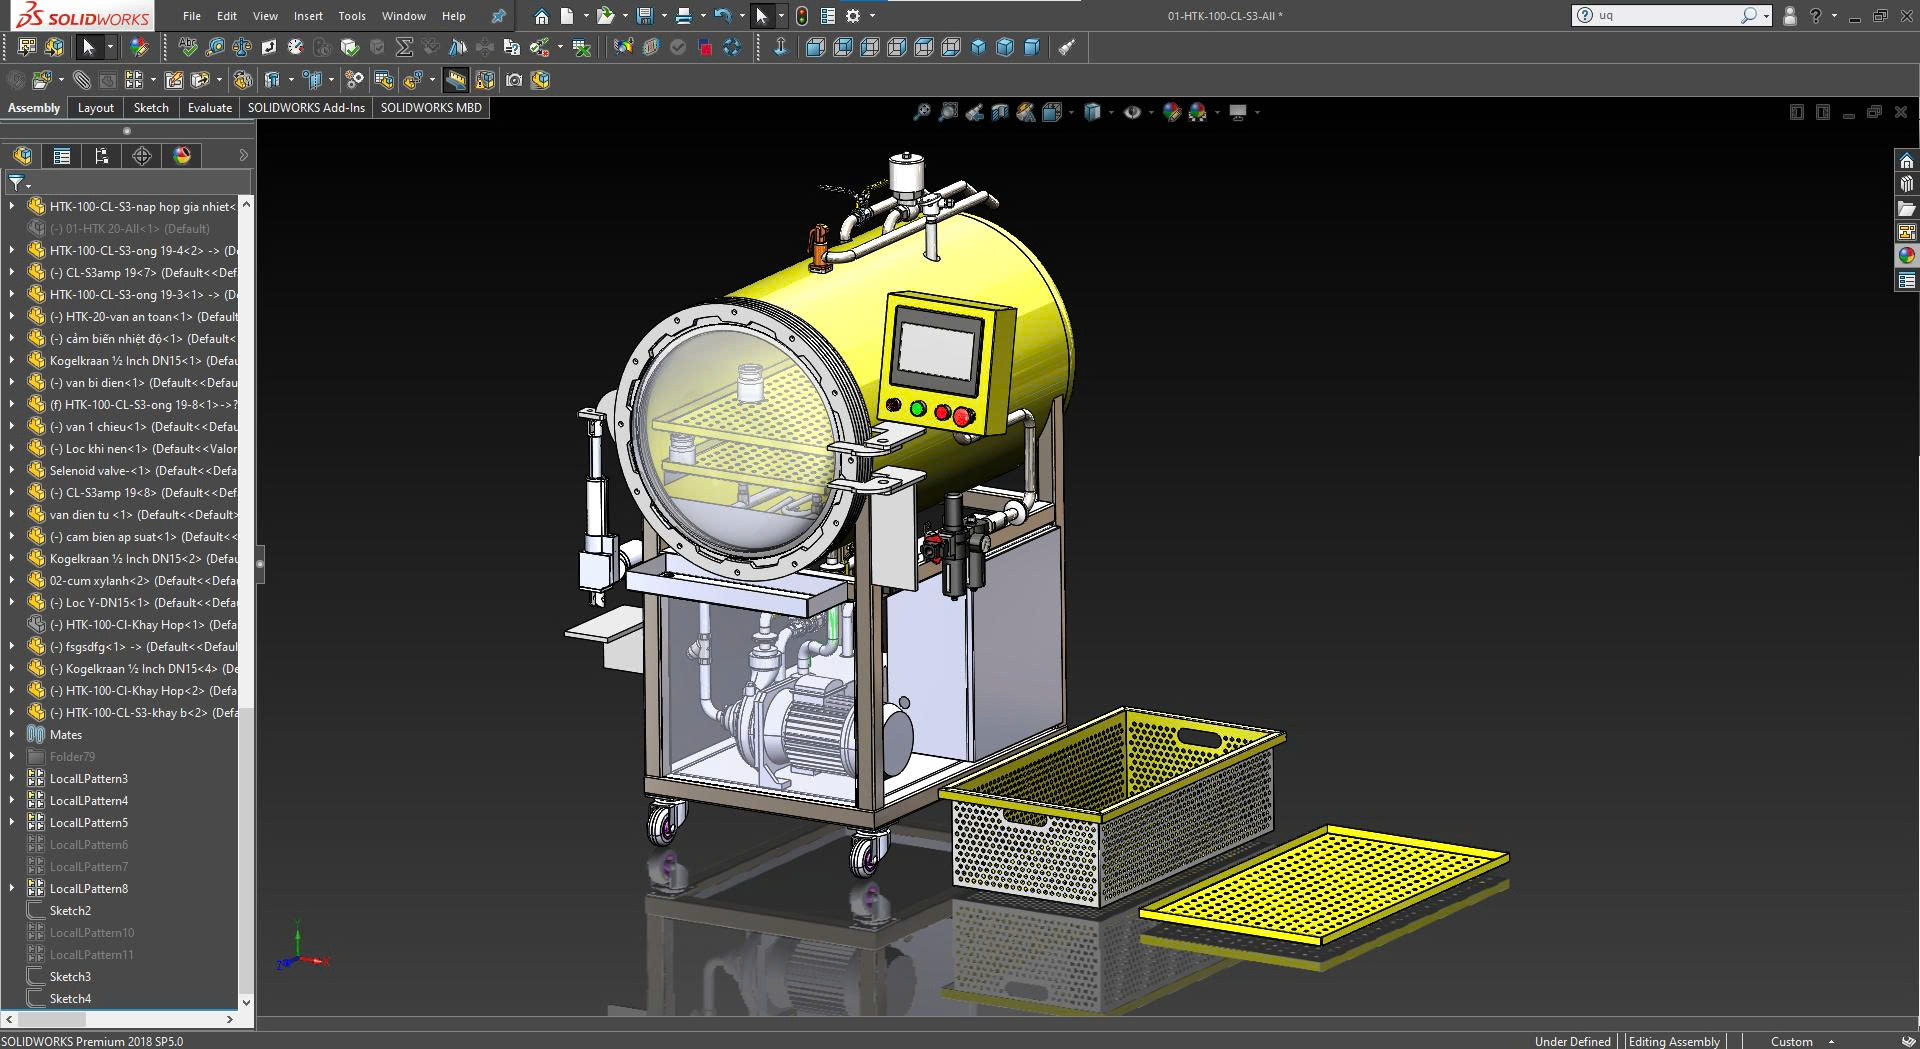The width and height of the screenshot is (1920, 1049).
Task: Click the Zoom to Fit icon
Action: point(922,113)
